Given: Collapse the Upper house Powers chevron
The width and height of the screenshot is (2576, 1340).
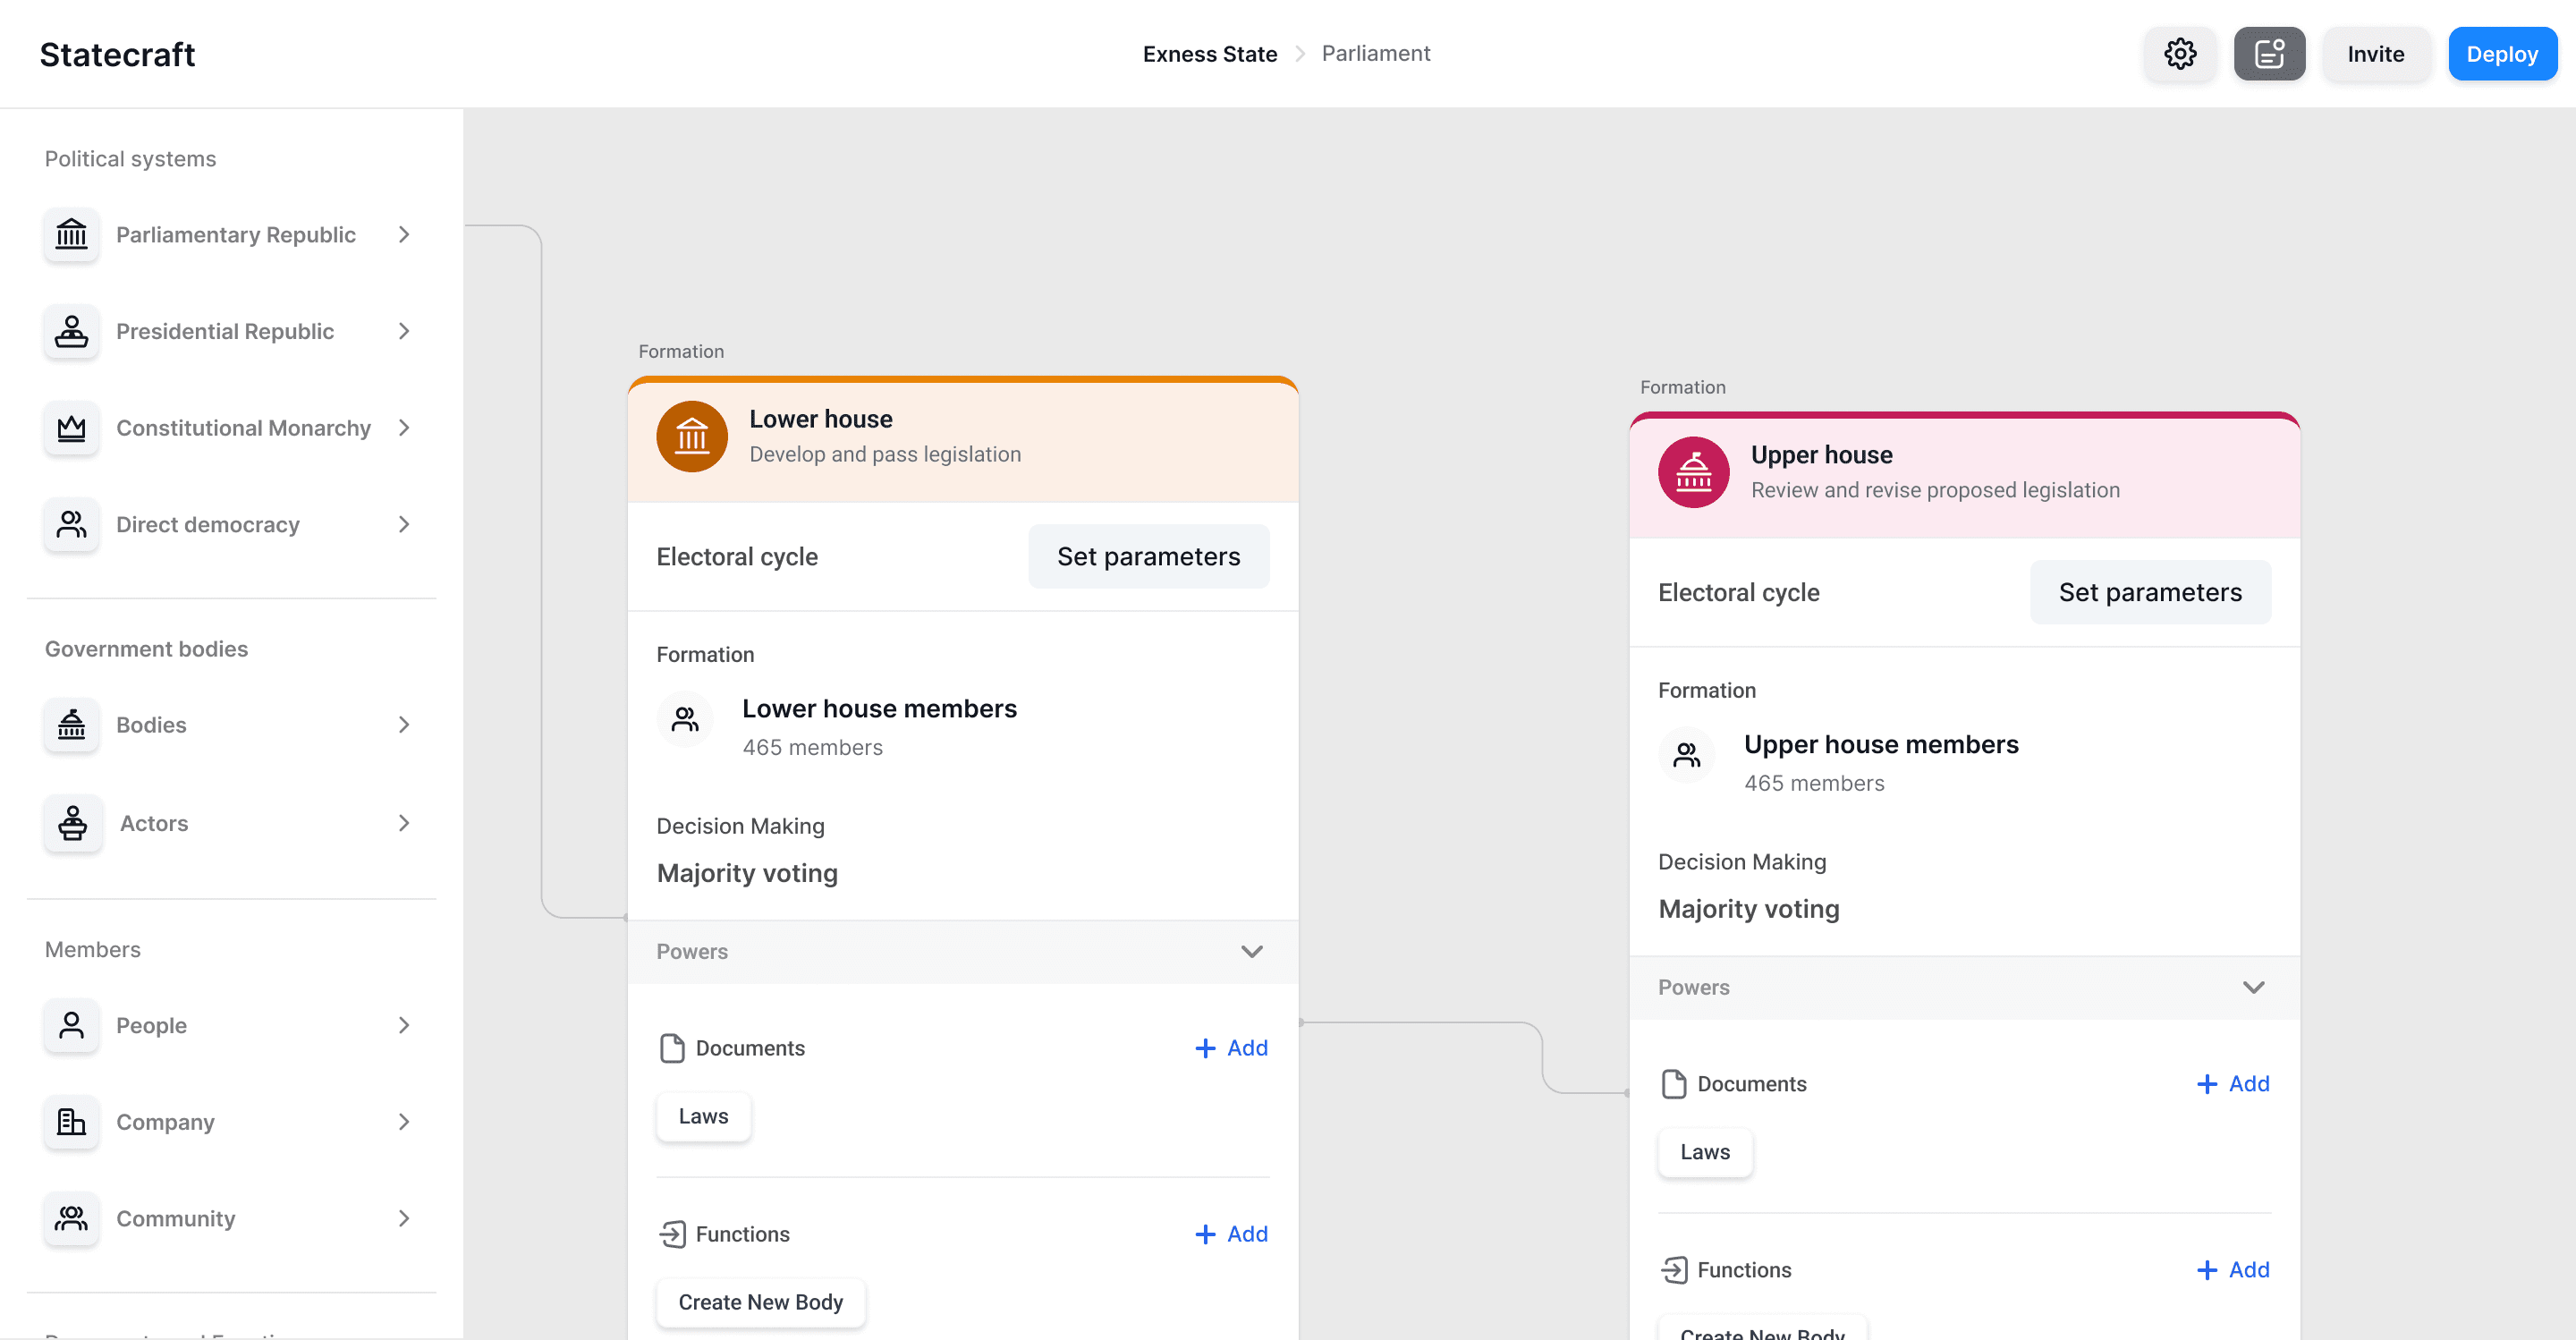Looking at the screenshot, I should tap(2253, 987).
